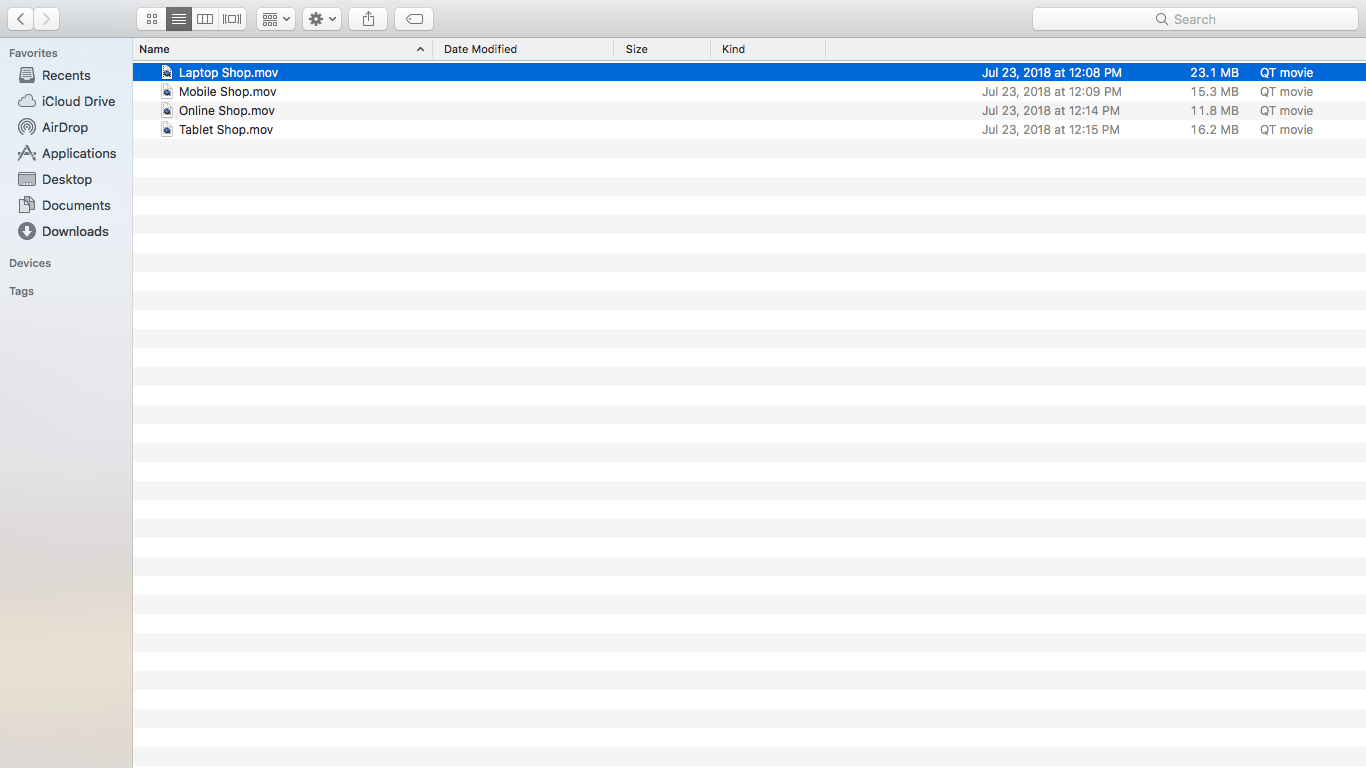Sort by the Size column header

click(663, 49)
